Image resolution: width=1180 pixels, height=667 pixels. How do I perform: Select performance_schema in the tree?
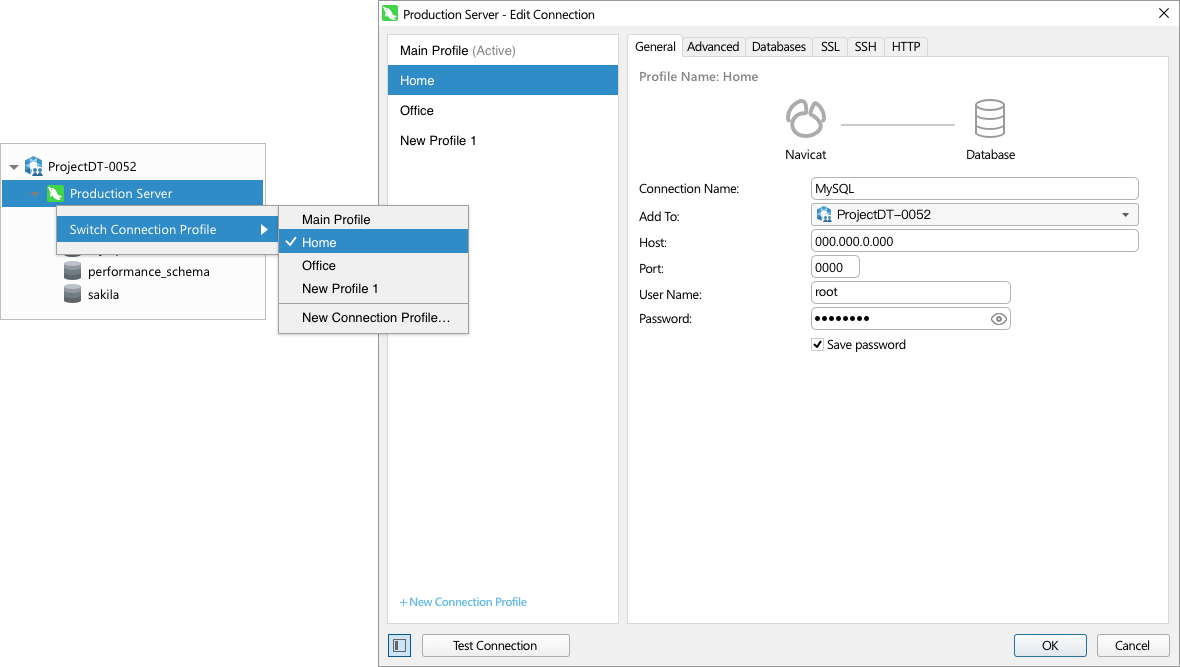click(x=148, y=272)
